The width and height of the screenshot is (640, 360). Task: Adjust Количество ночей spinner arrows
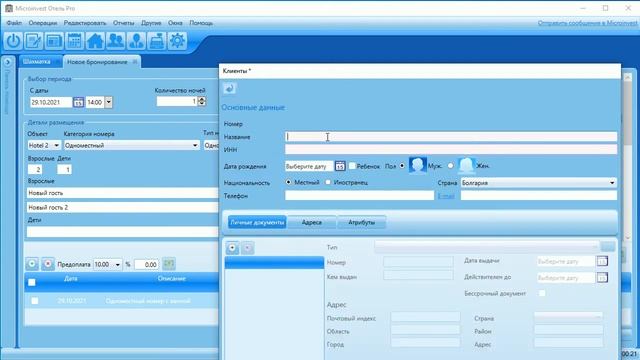point(202,101)
